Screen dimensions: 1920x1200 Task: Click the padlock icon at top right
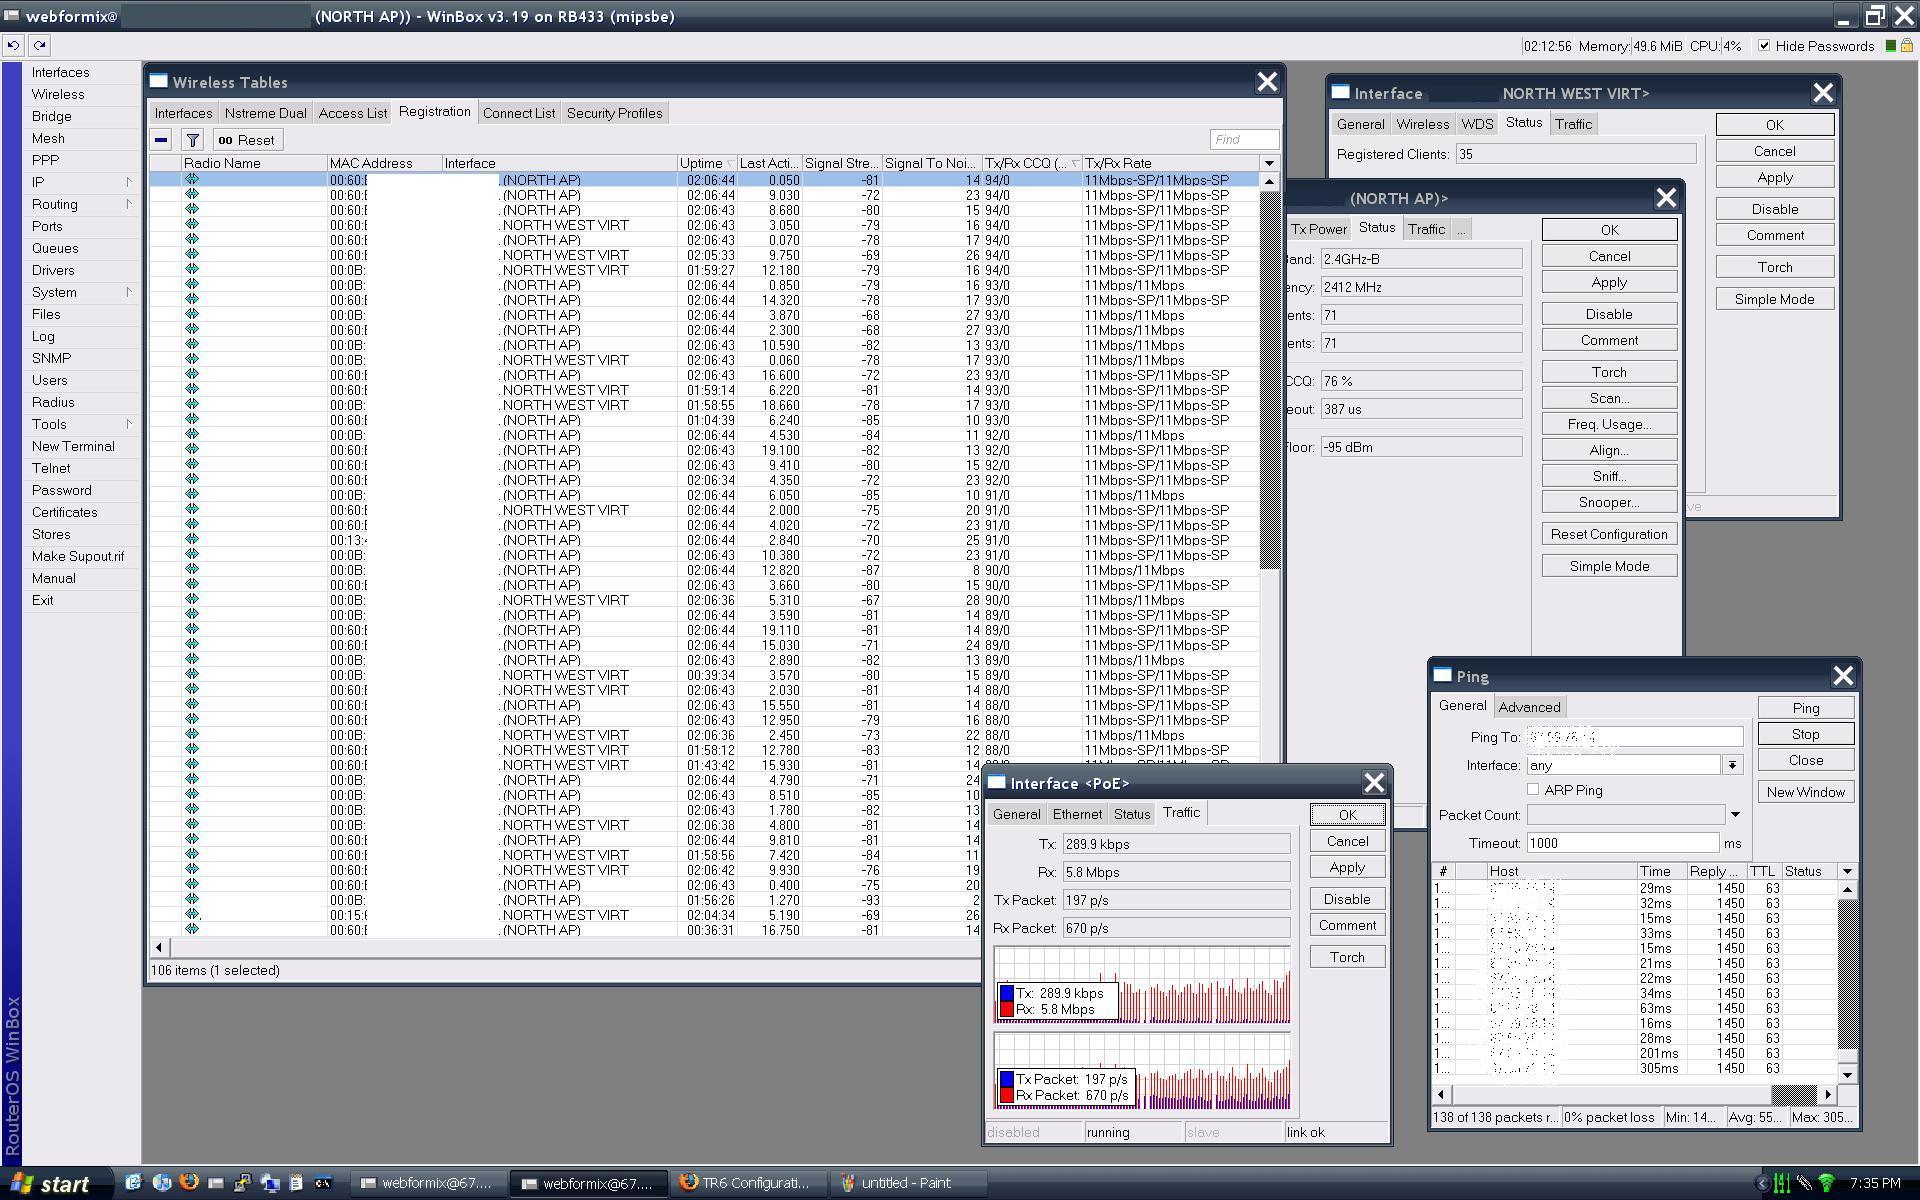coord(1906,46)
